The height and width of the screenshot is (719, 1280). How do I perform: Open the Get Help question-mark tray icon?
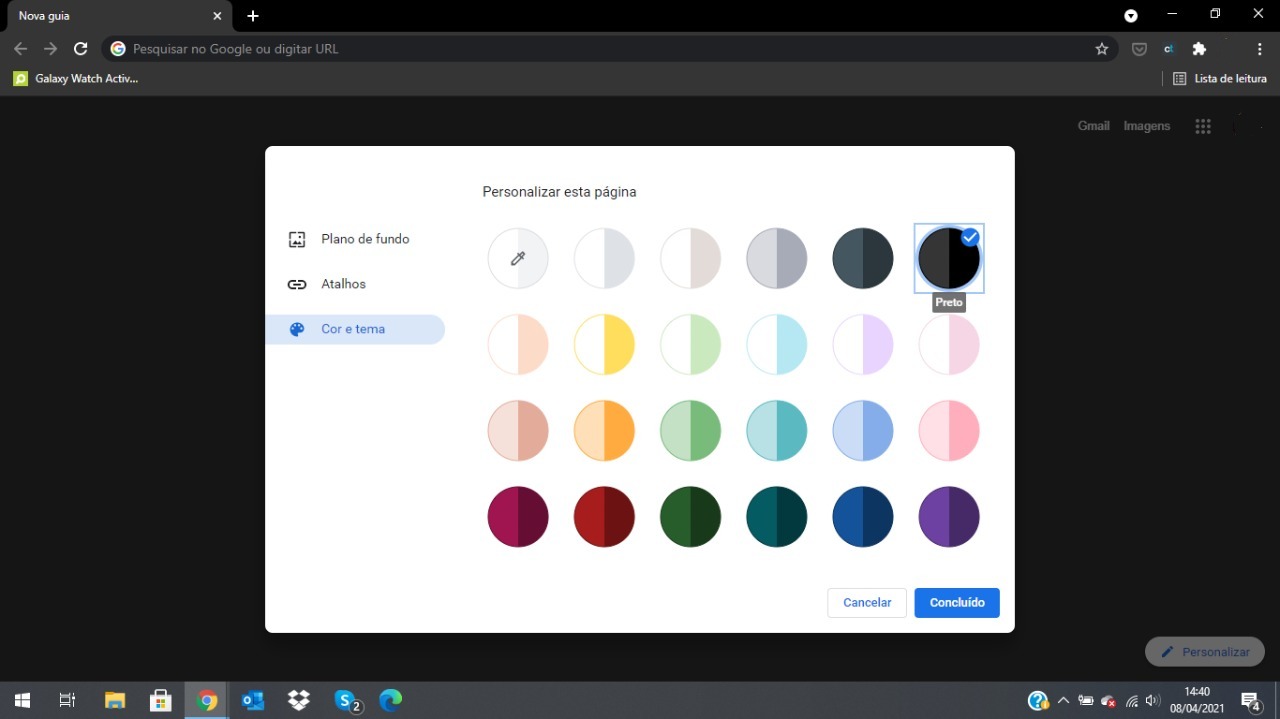coord(1038,701)
